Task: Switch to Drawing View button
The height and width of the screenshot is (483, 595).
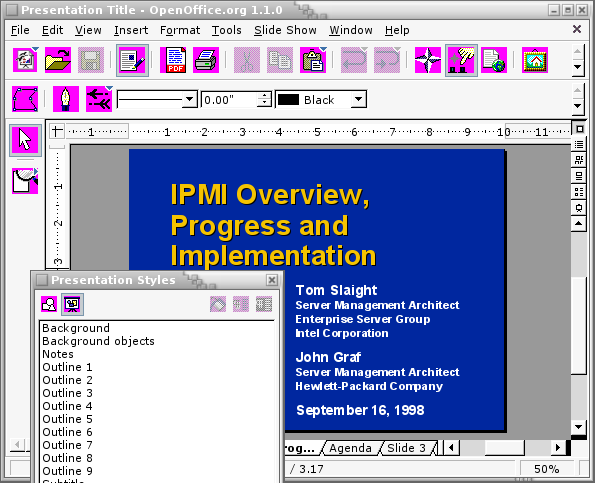Action: pos(579,129)
